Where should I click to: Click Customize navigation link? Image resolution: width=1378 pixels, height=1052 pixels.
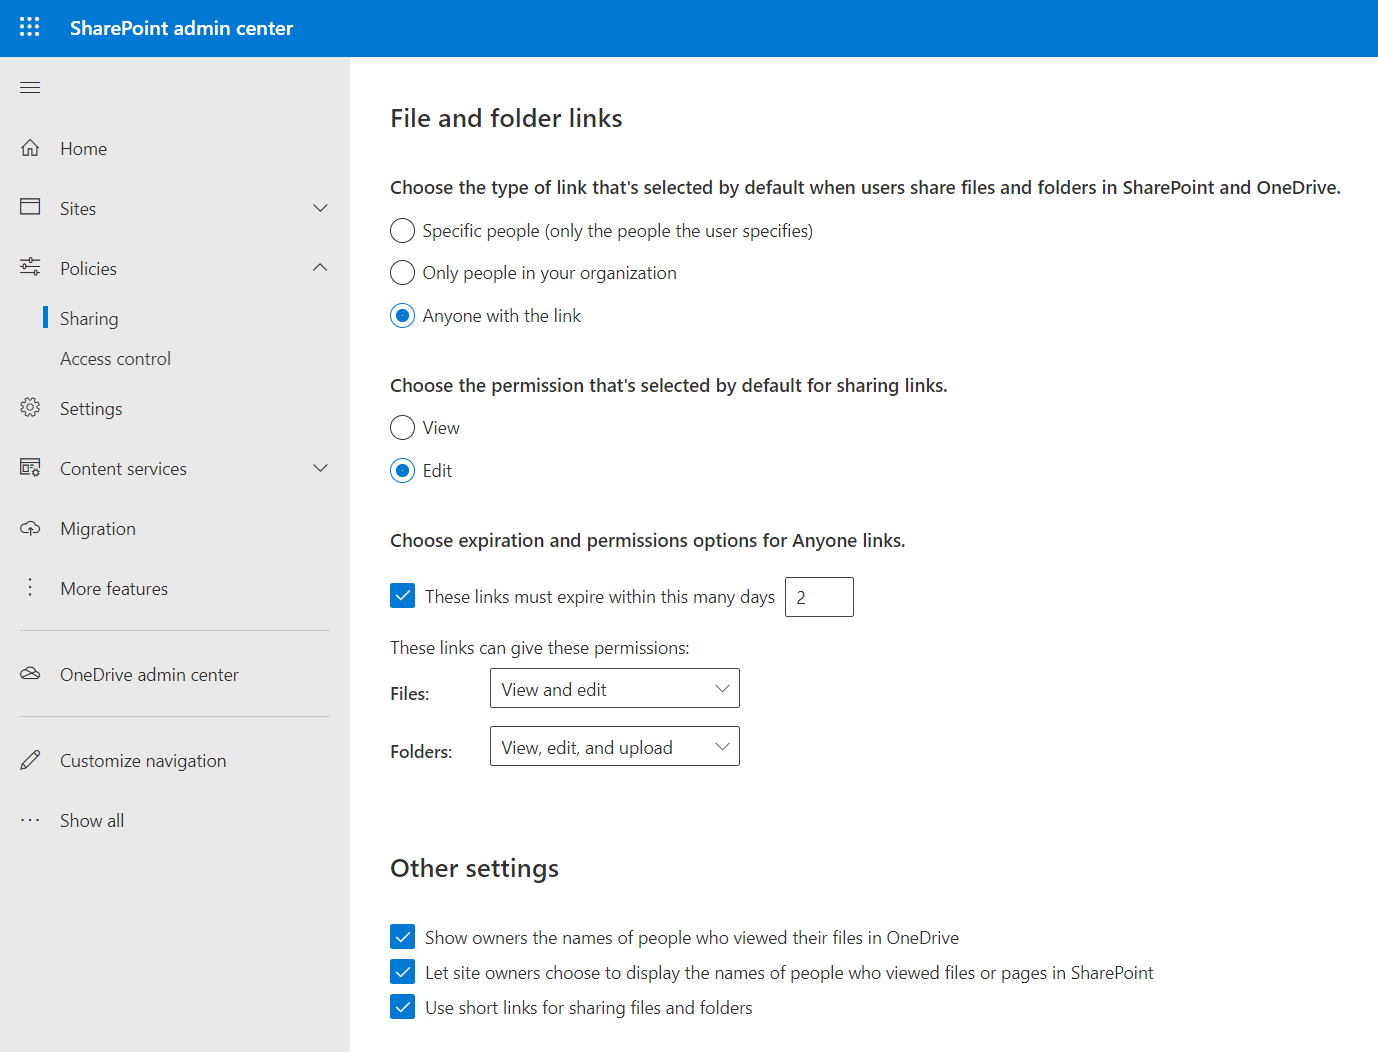143,761
